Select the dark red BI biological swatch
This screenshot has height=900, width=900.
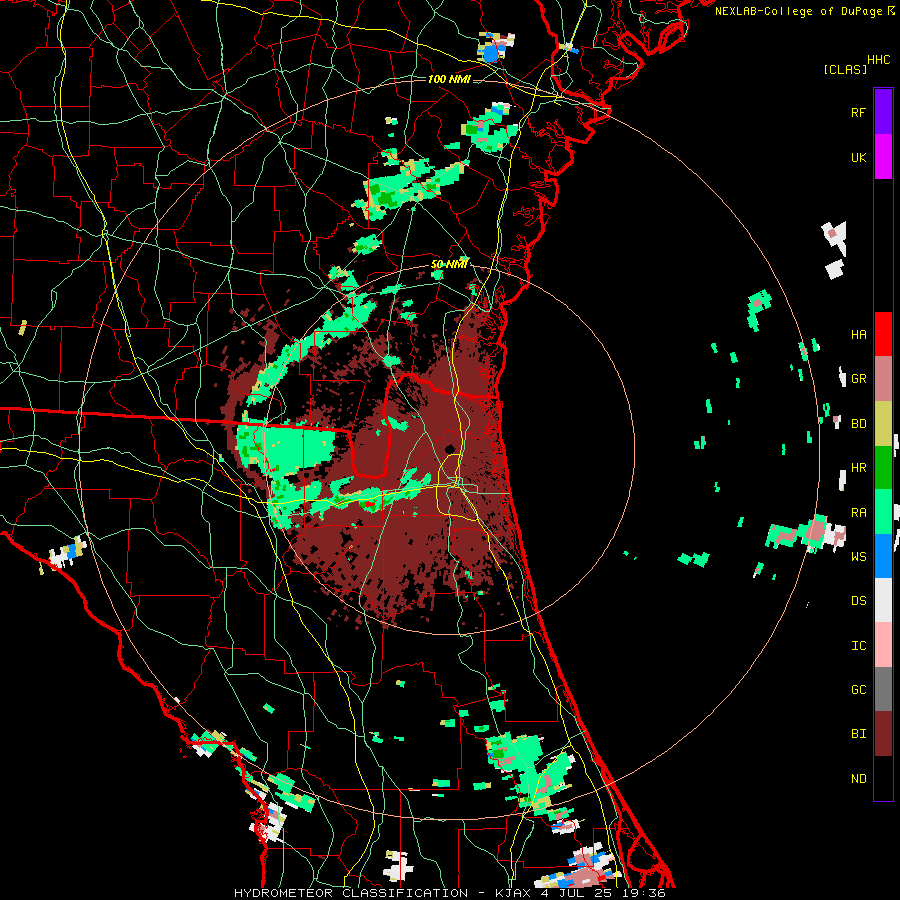(883, 734)
